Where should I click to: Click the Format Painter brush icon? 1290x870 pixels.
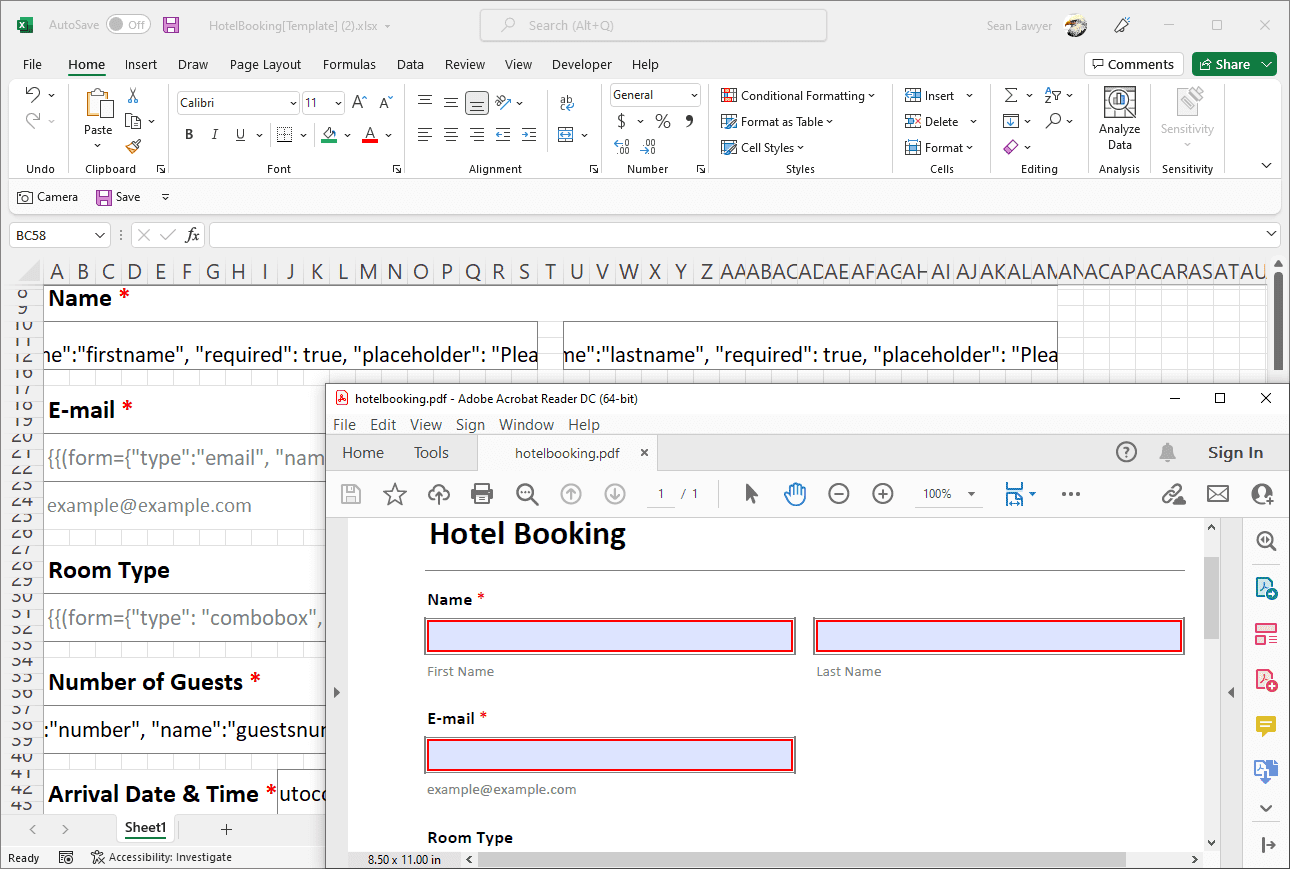[133, 146]
